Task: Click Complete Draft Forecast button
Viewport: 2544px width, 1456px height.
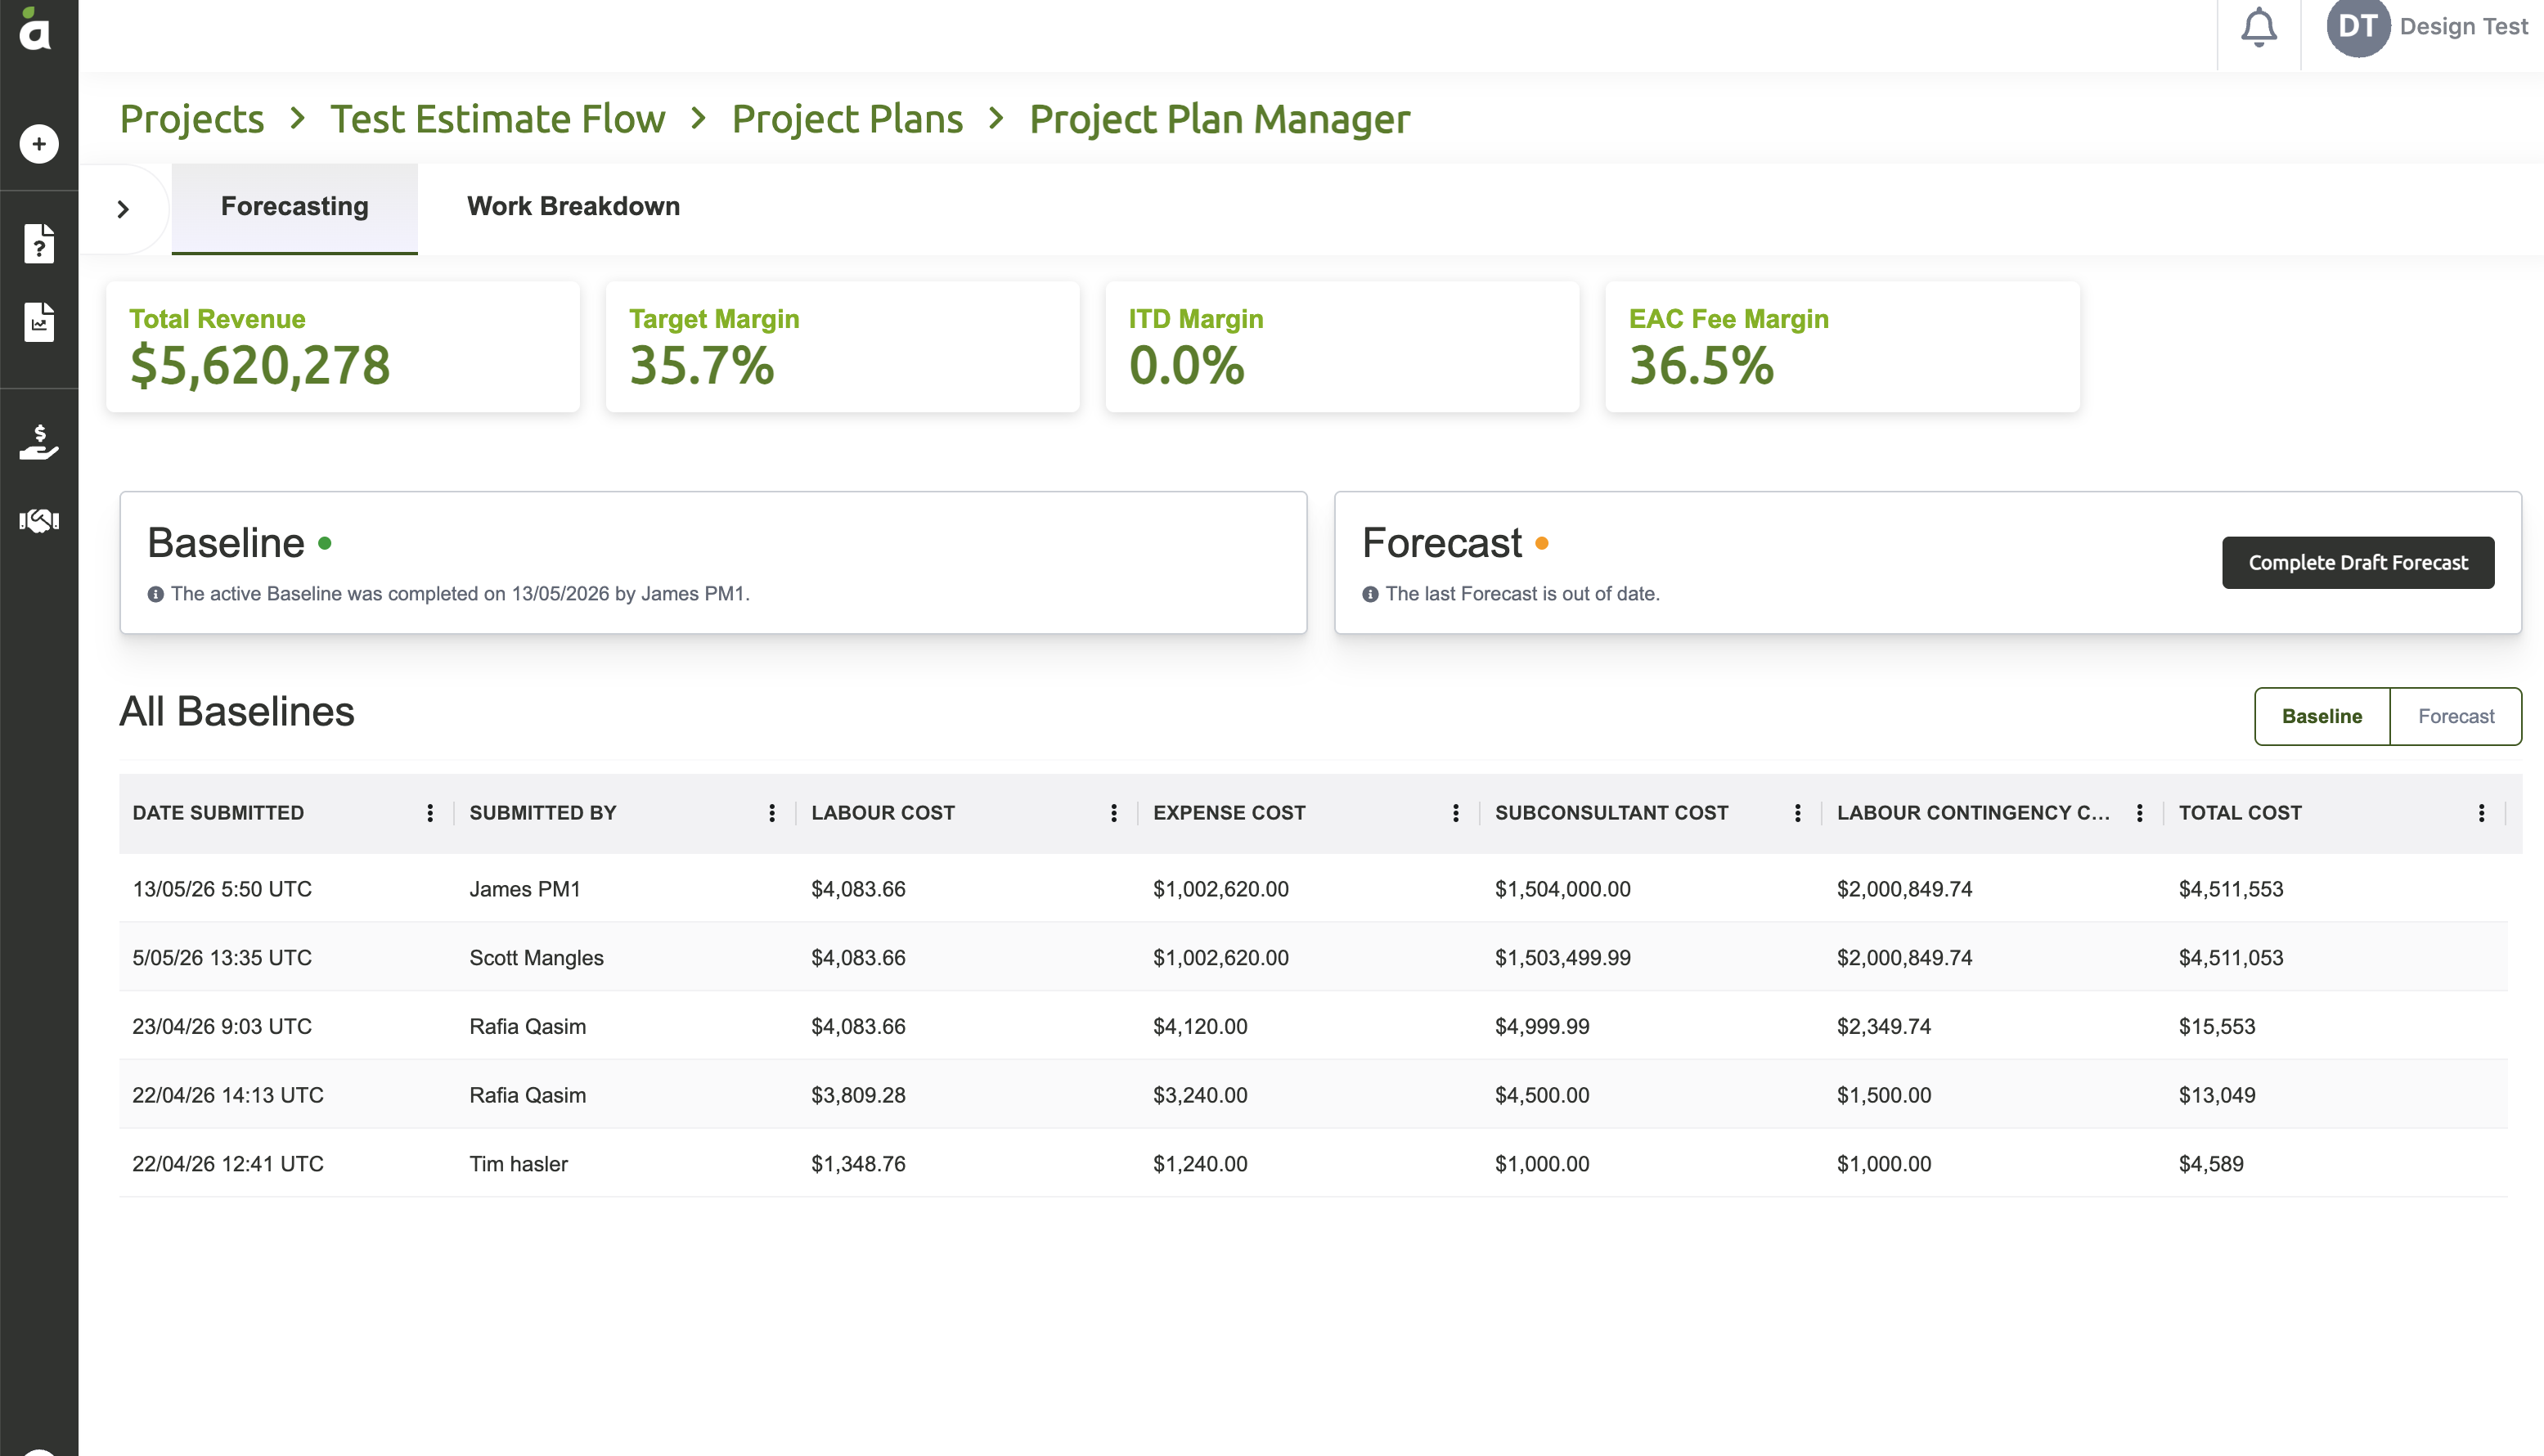Action: click(x=2357, y=563)
